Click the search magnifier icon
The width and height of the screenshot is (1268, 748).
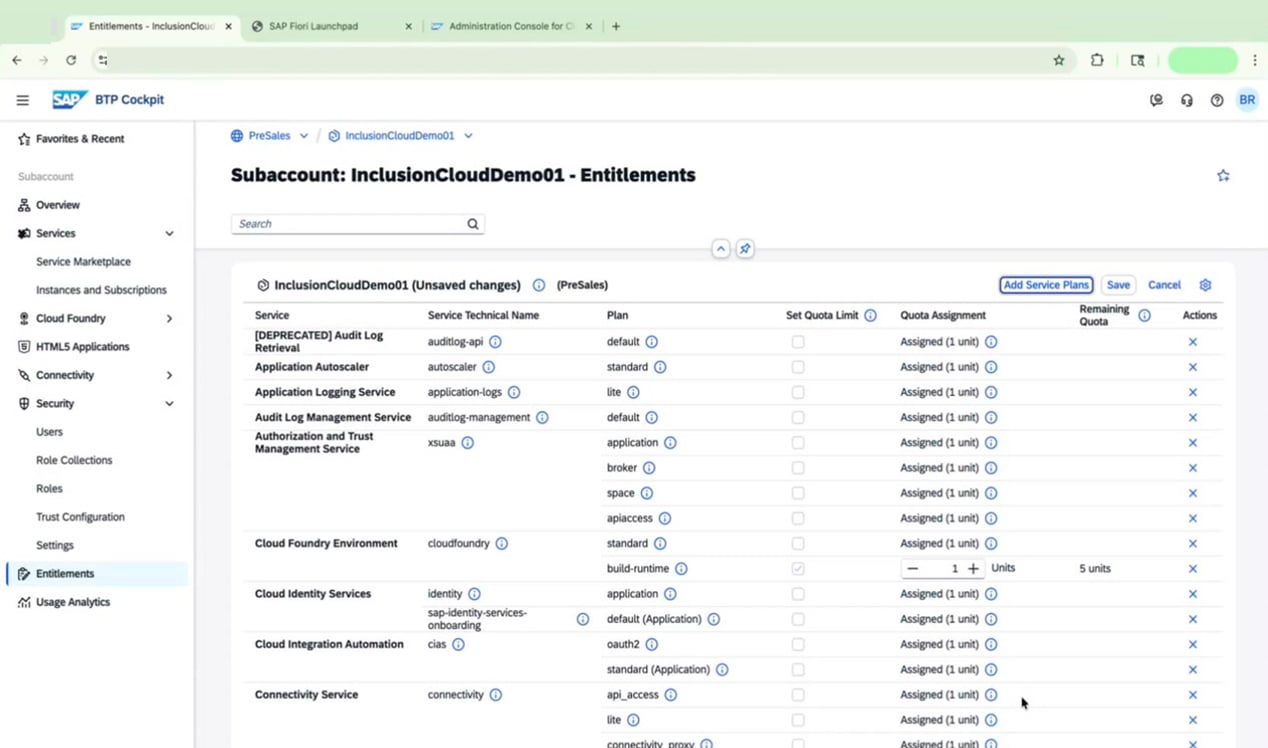point(473,224)
